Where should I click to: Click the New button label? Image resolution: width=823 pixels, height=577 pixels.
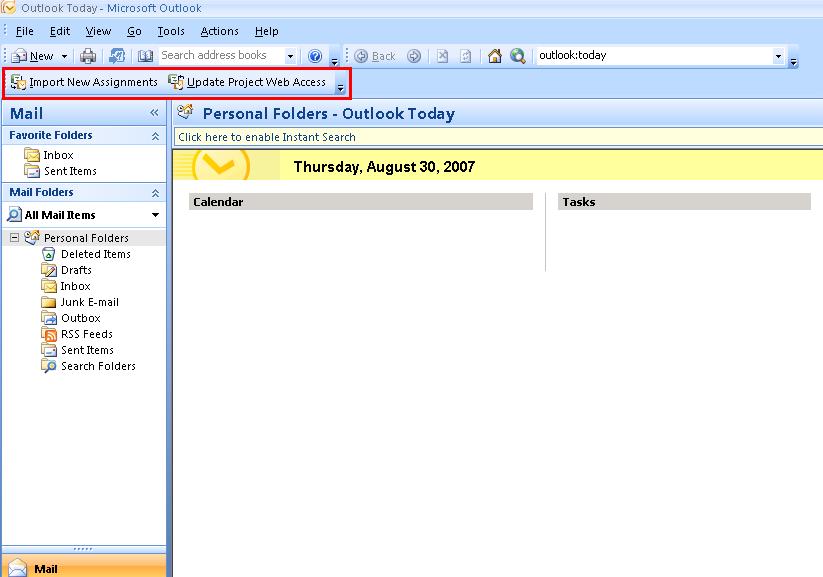pyautogui.click(x=41, y=56)
